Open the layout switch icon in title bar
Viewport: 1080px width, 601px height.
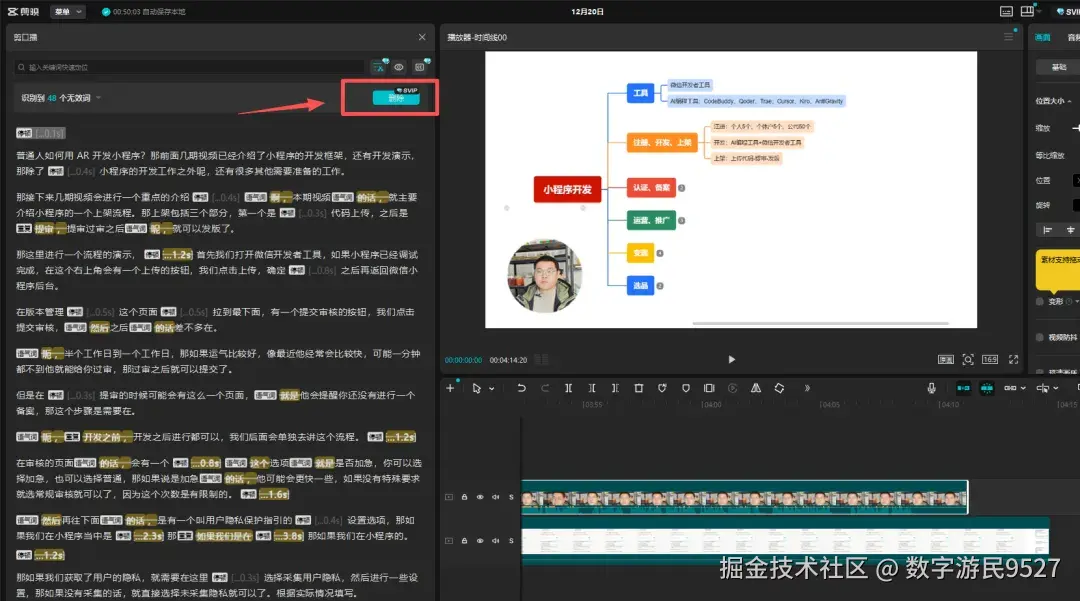pyautogui.click(x=1027, y=11)
